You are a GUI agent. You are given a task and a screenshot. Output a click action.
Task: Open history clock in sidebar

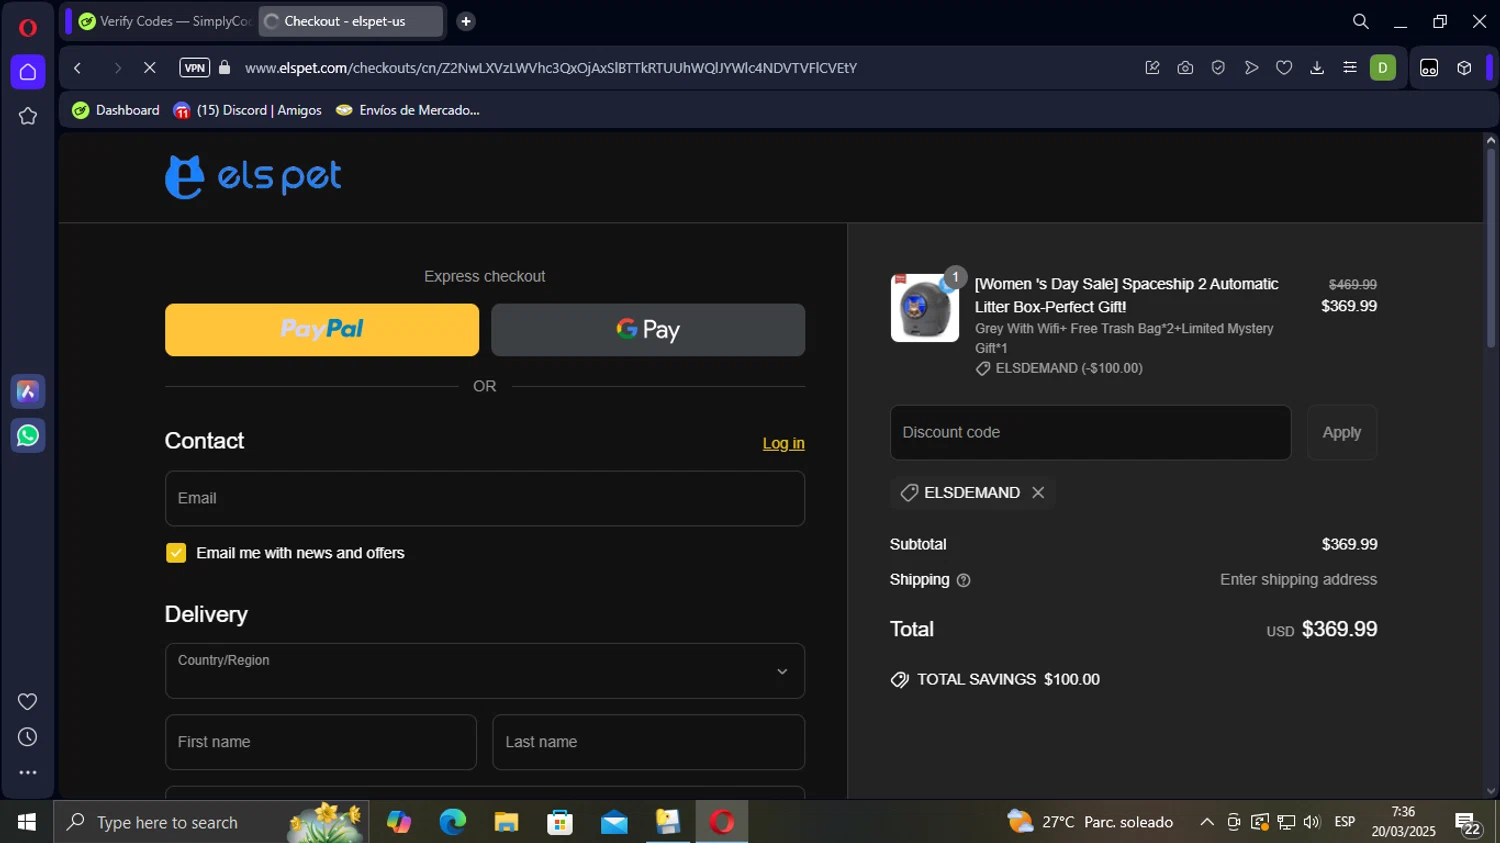(28, 737)
